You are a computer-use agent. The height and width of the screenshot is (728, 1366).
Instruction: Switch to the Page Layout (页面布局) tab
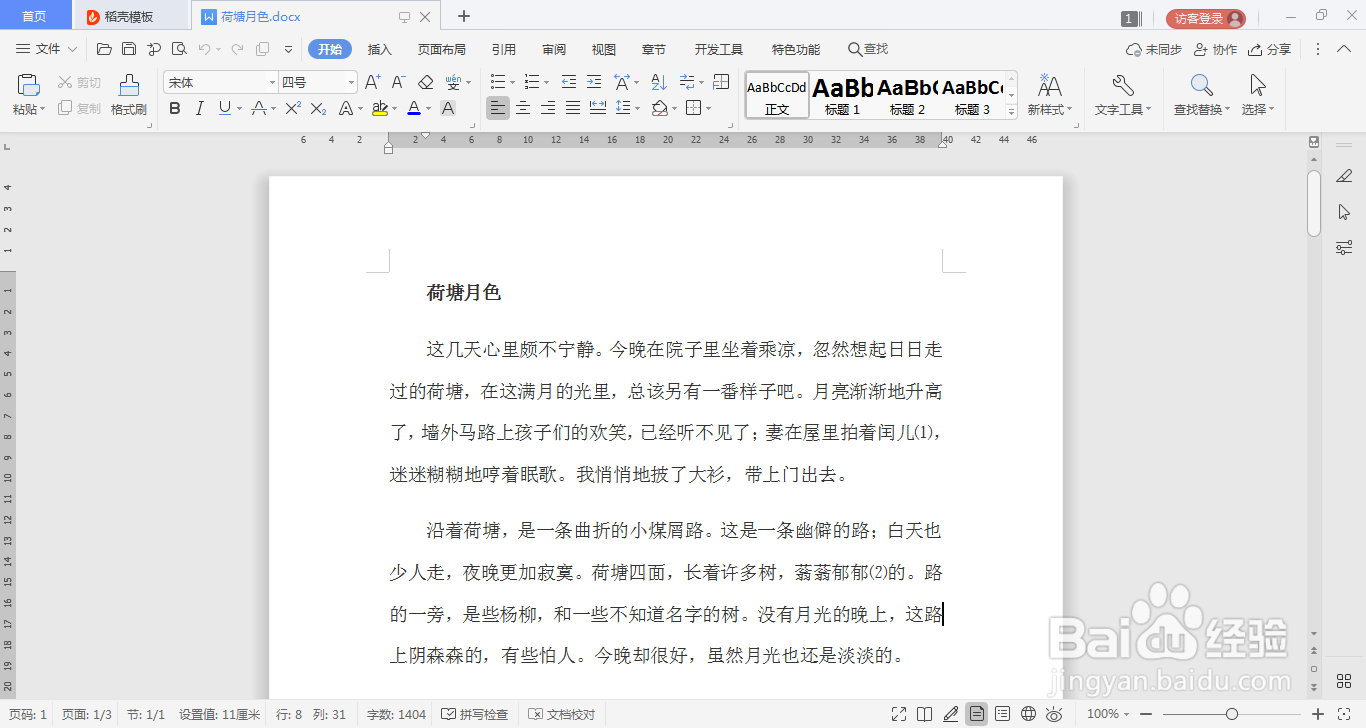coord(442,49)
